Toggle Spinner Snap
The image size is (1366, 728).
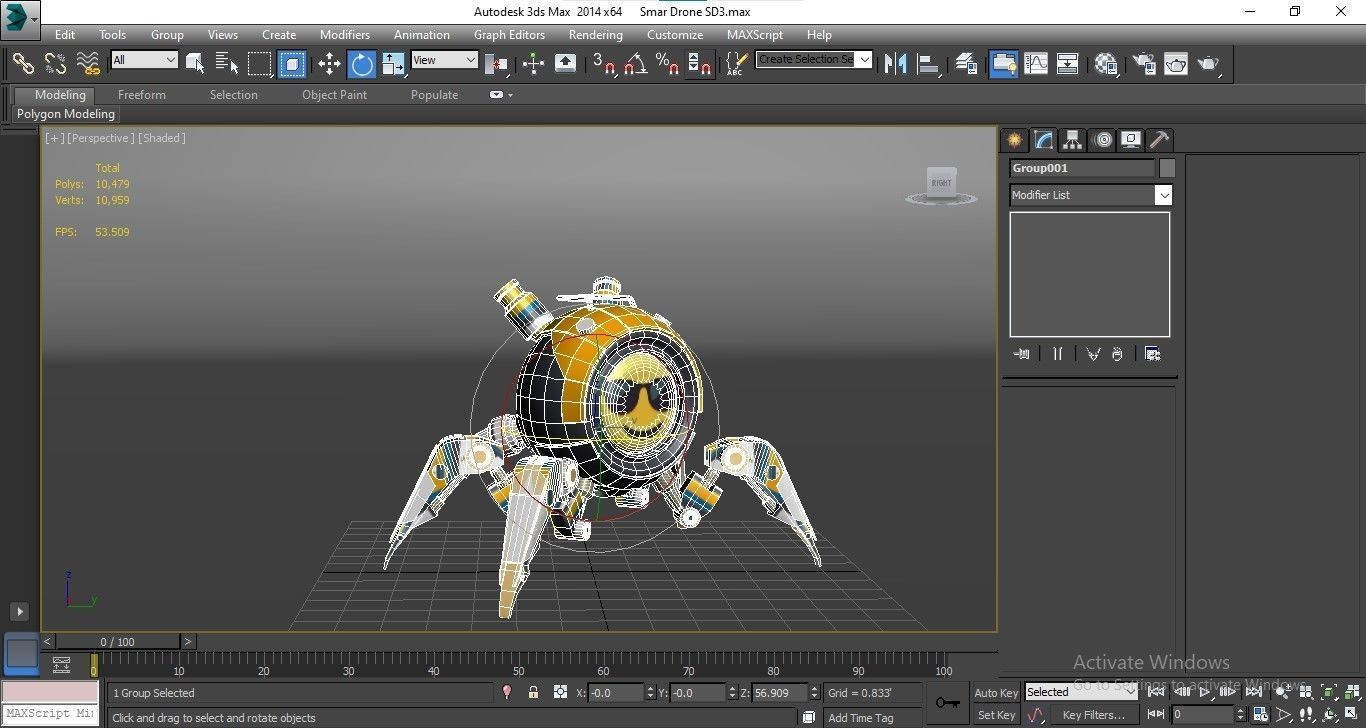click(699, 63)
